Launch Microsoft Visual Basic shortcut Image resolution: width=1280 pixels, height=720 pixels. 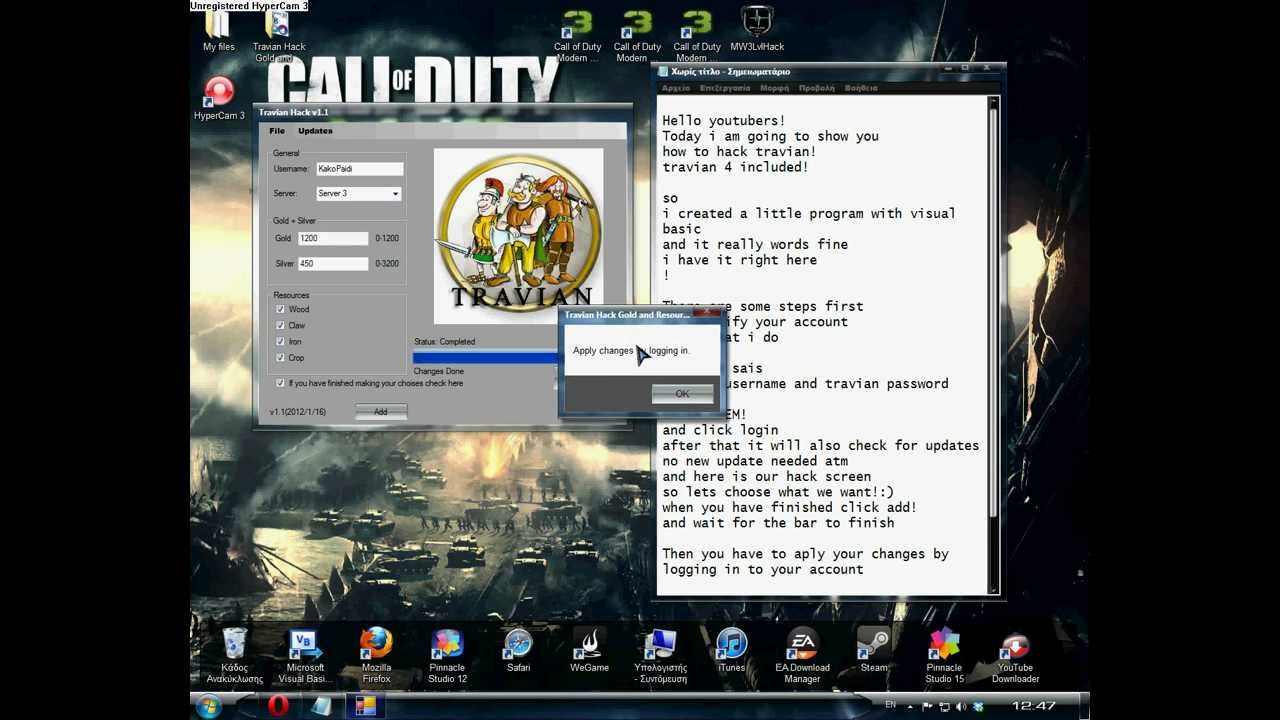(x=305, y=656)
